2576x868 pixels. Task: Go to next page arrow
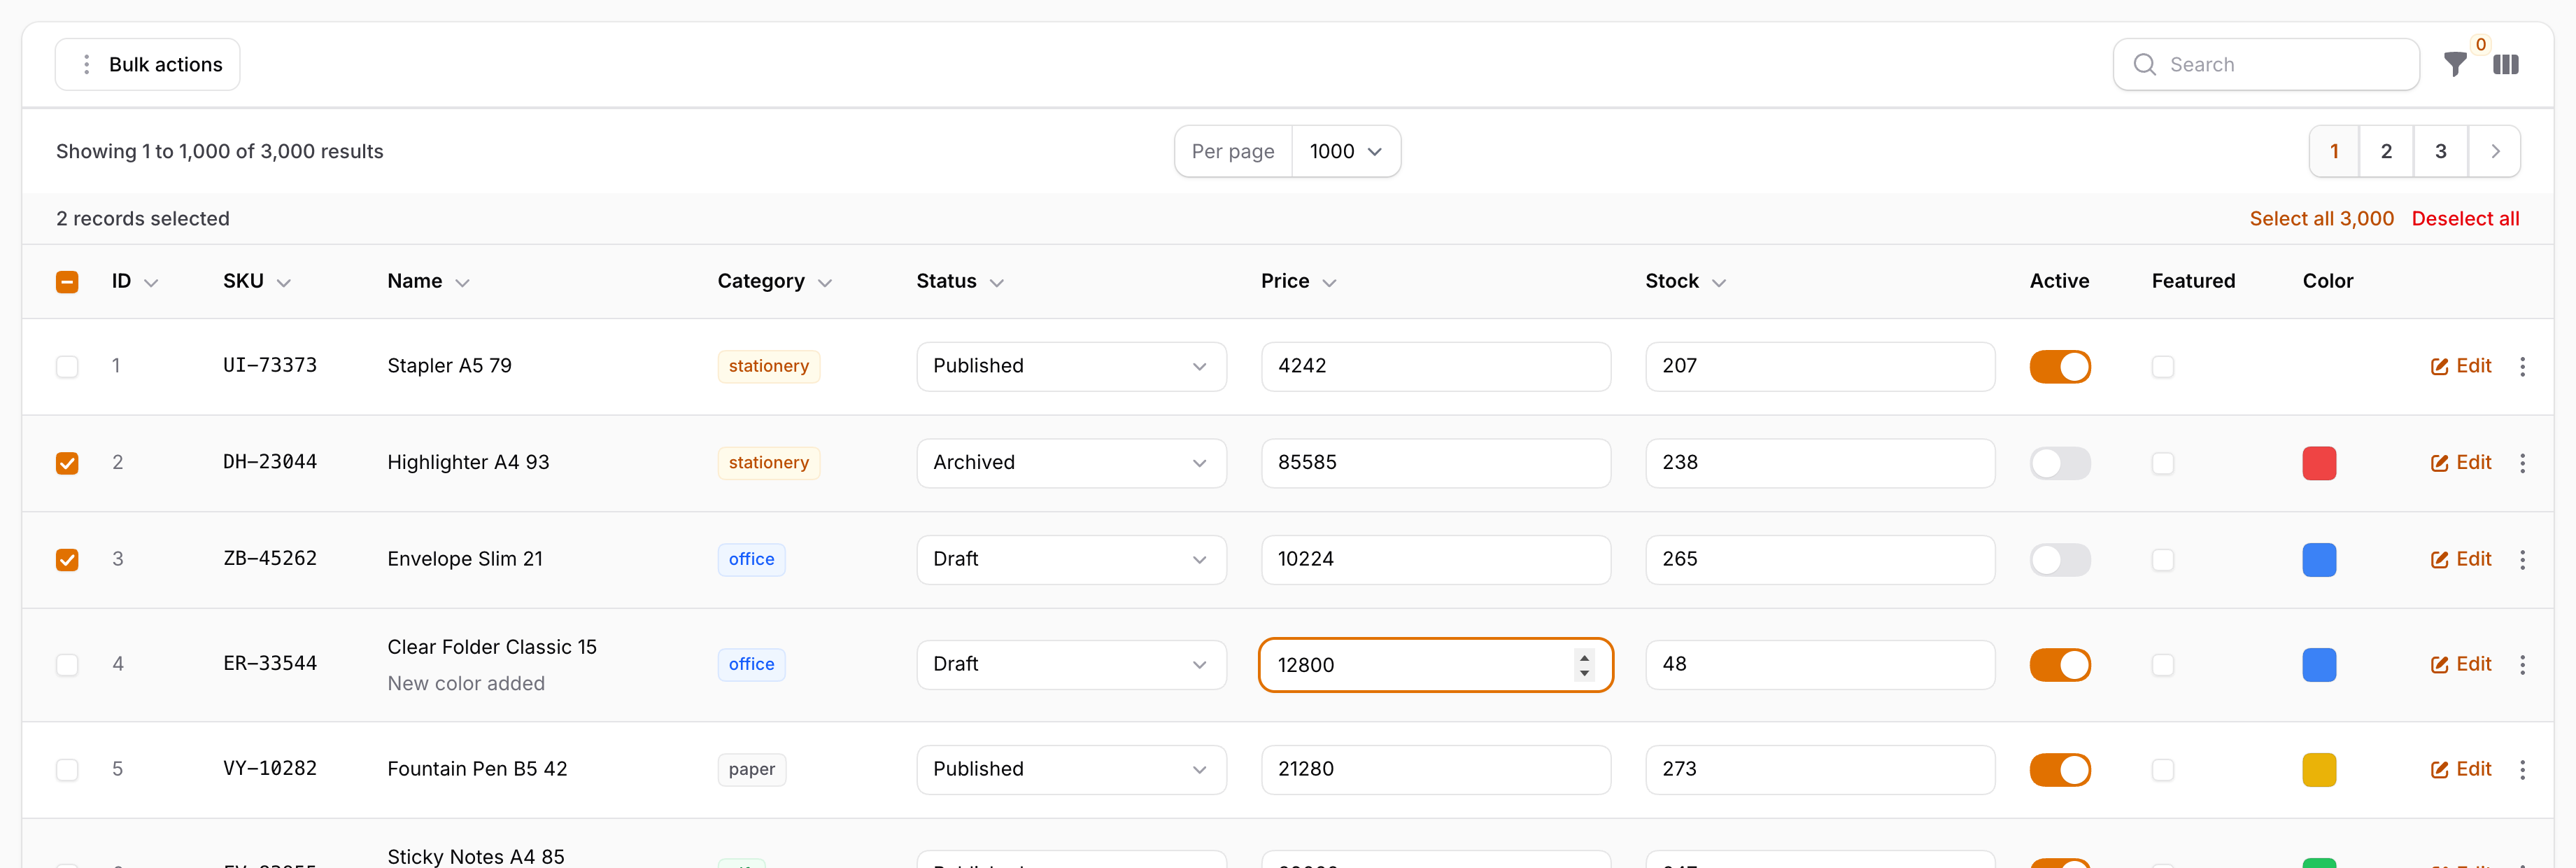(2494, 151)
